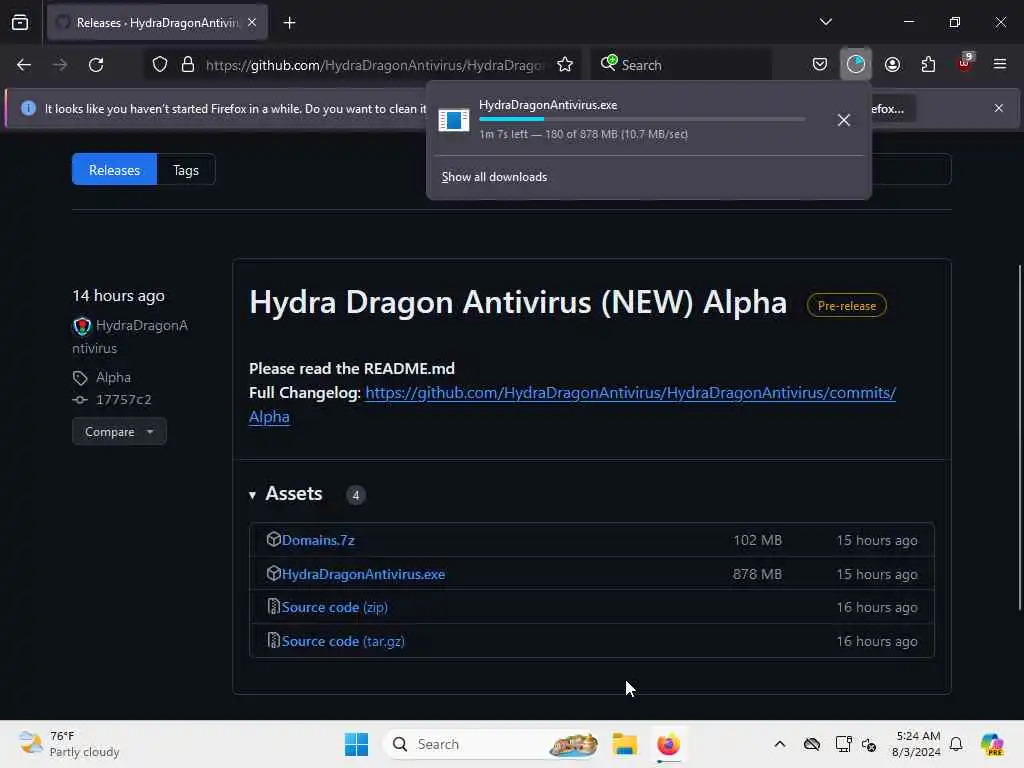Download Source code (zip)

point(334,607)
